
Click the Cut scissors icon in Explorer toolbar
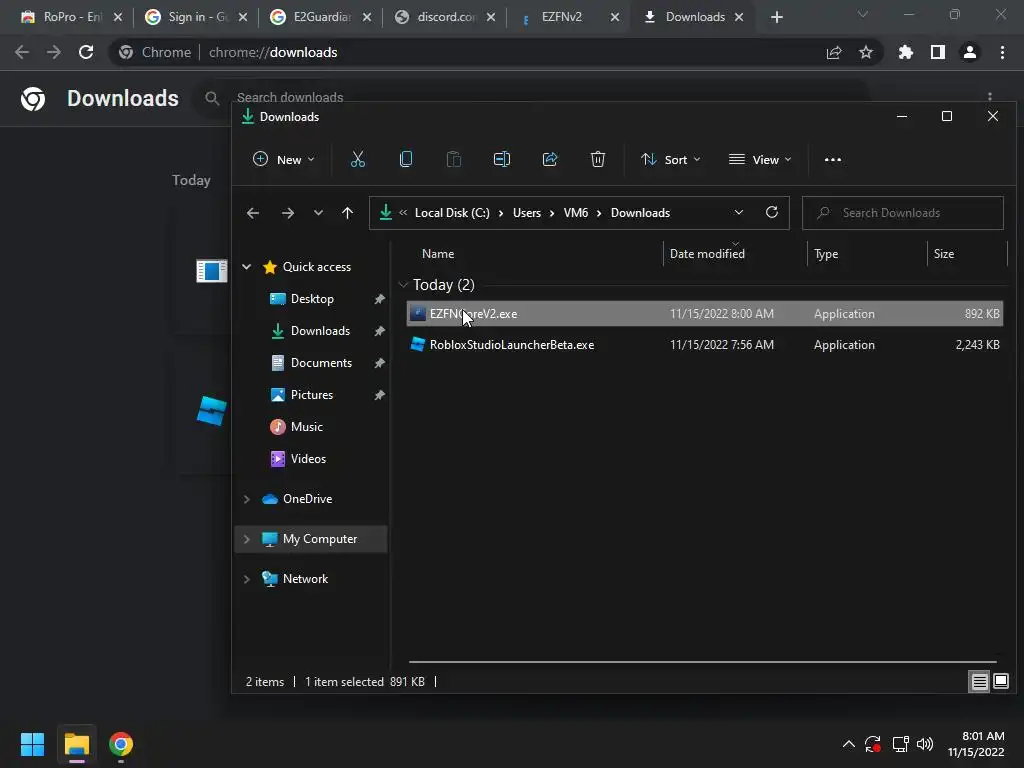click(x=357, y=159)
